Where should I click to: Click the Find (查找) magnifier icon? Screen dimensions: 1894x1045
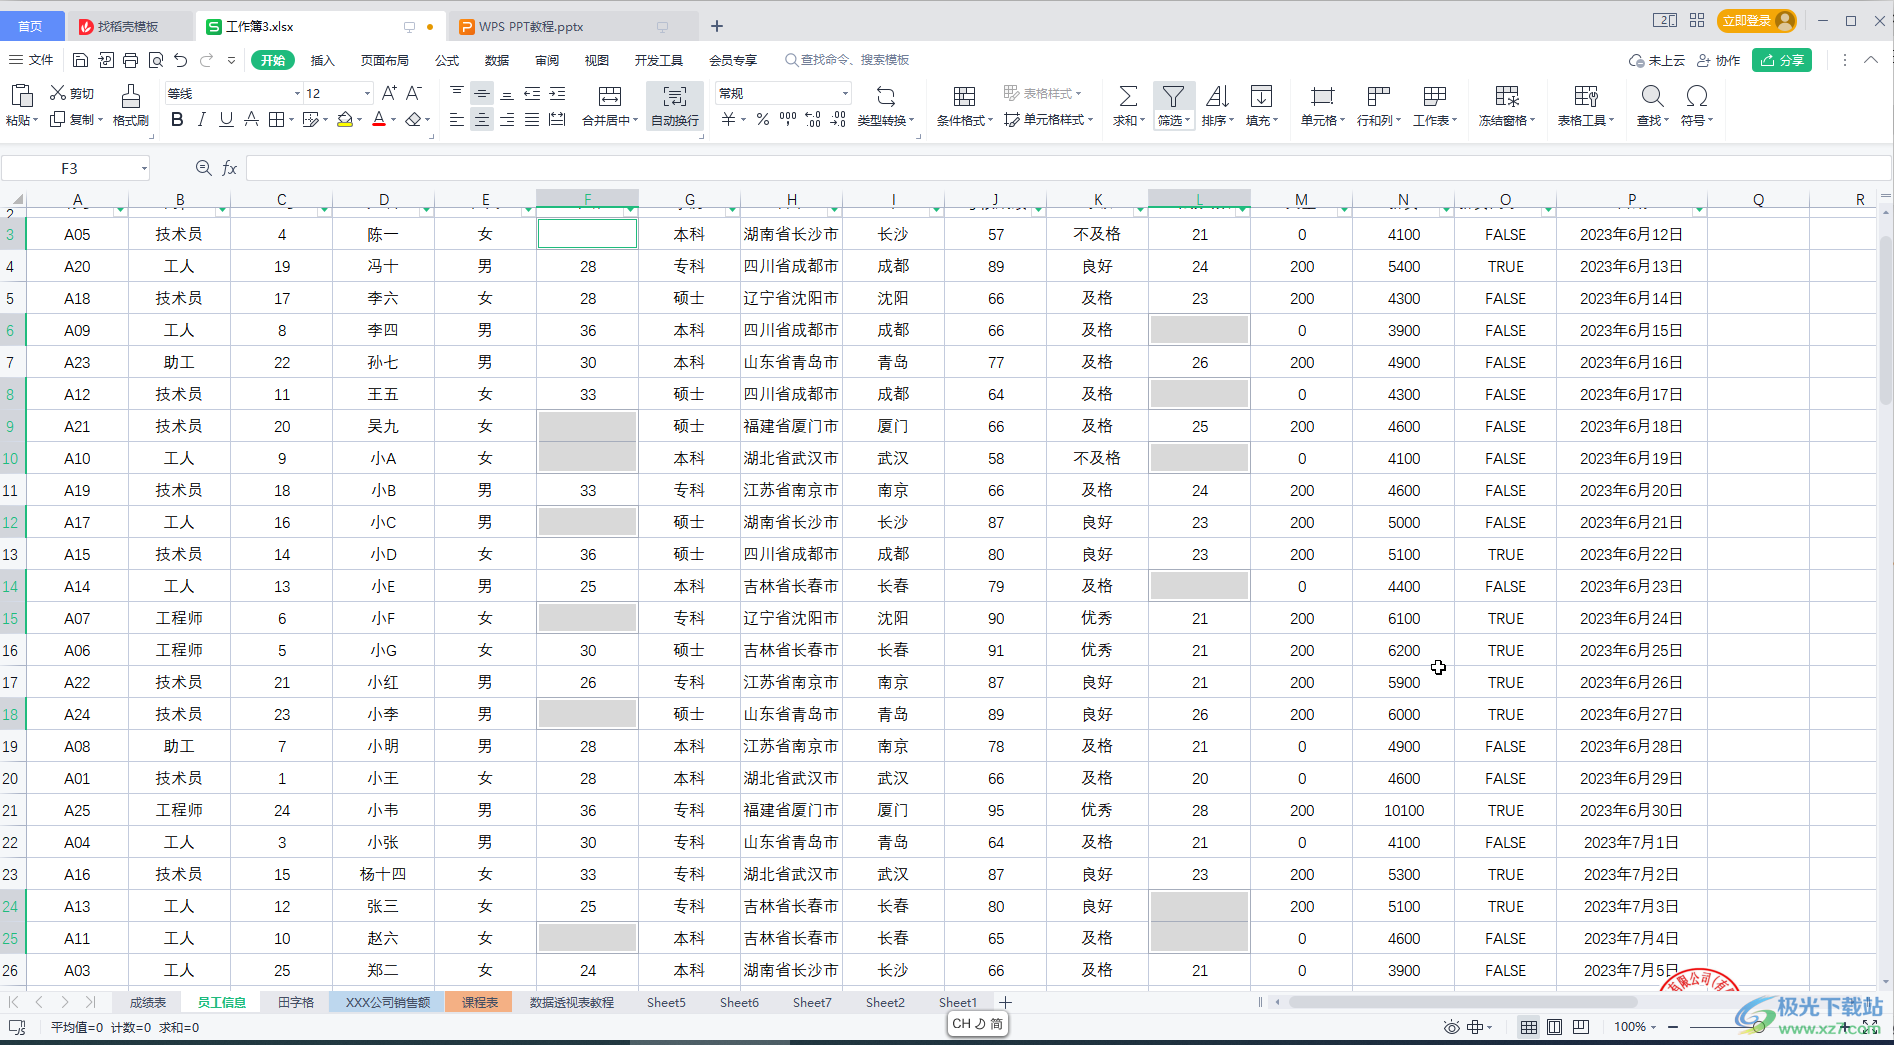pos(1652,96)
